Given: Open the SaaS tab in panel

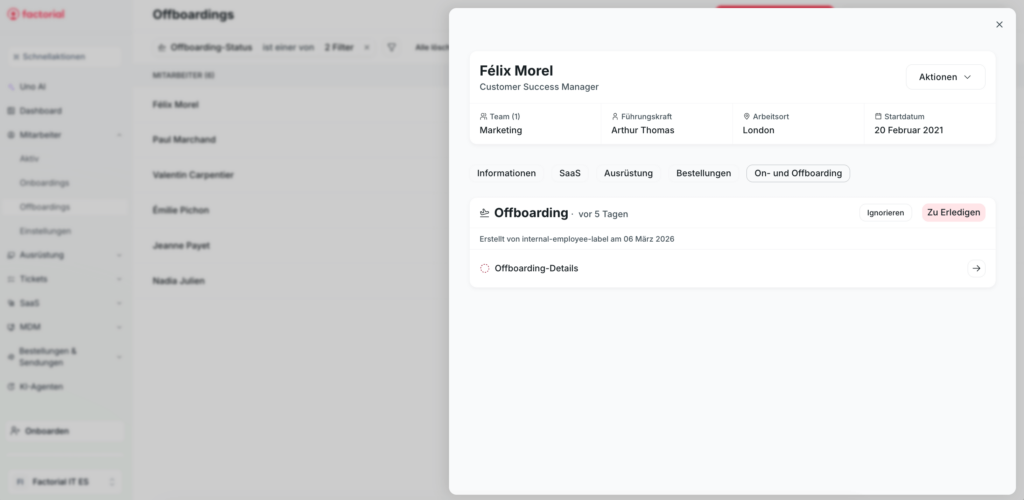Looking at the screenshot, I should [570, 173].
